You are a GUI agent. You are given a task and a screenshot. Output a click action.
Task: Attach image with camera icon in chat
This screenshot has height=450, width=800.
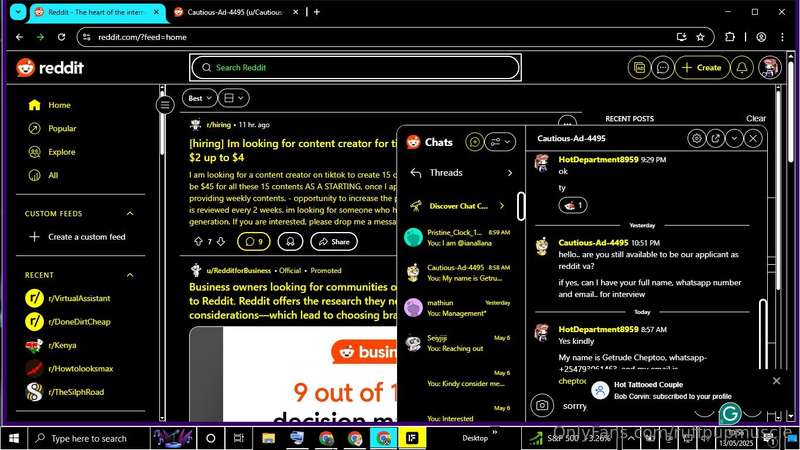(542, 406)
